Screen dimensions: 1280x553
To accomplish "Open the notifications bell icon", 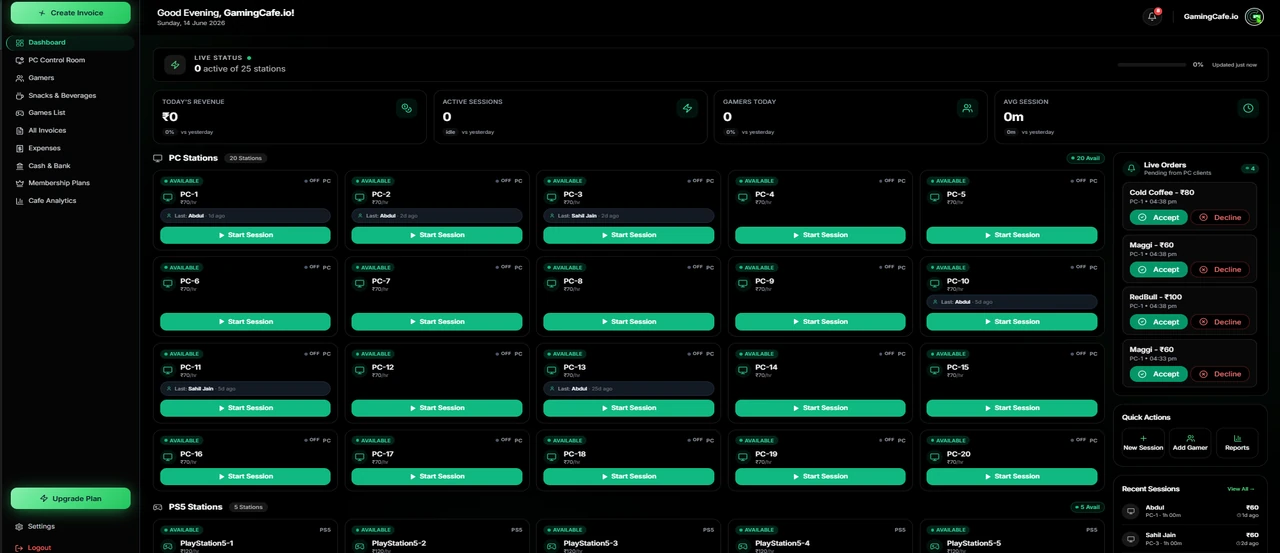I will point(1152,16).
